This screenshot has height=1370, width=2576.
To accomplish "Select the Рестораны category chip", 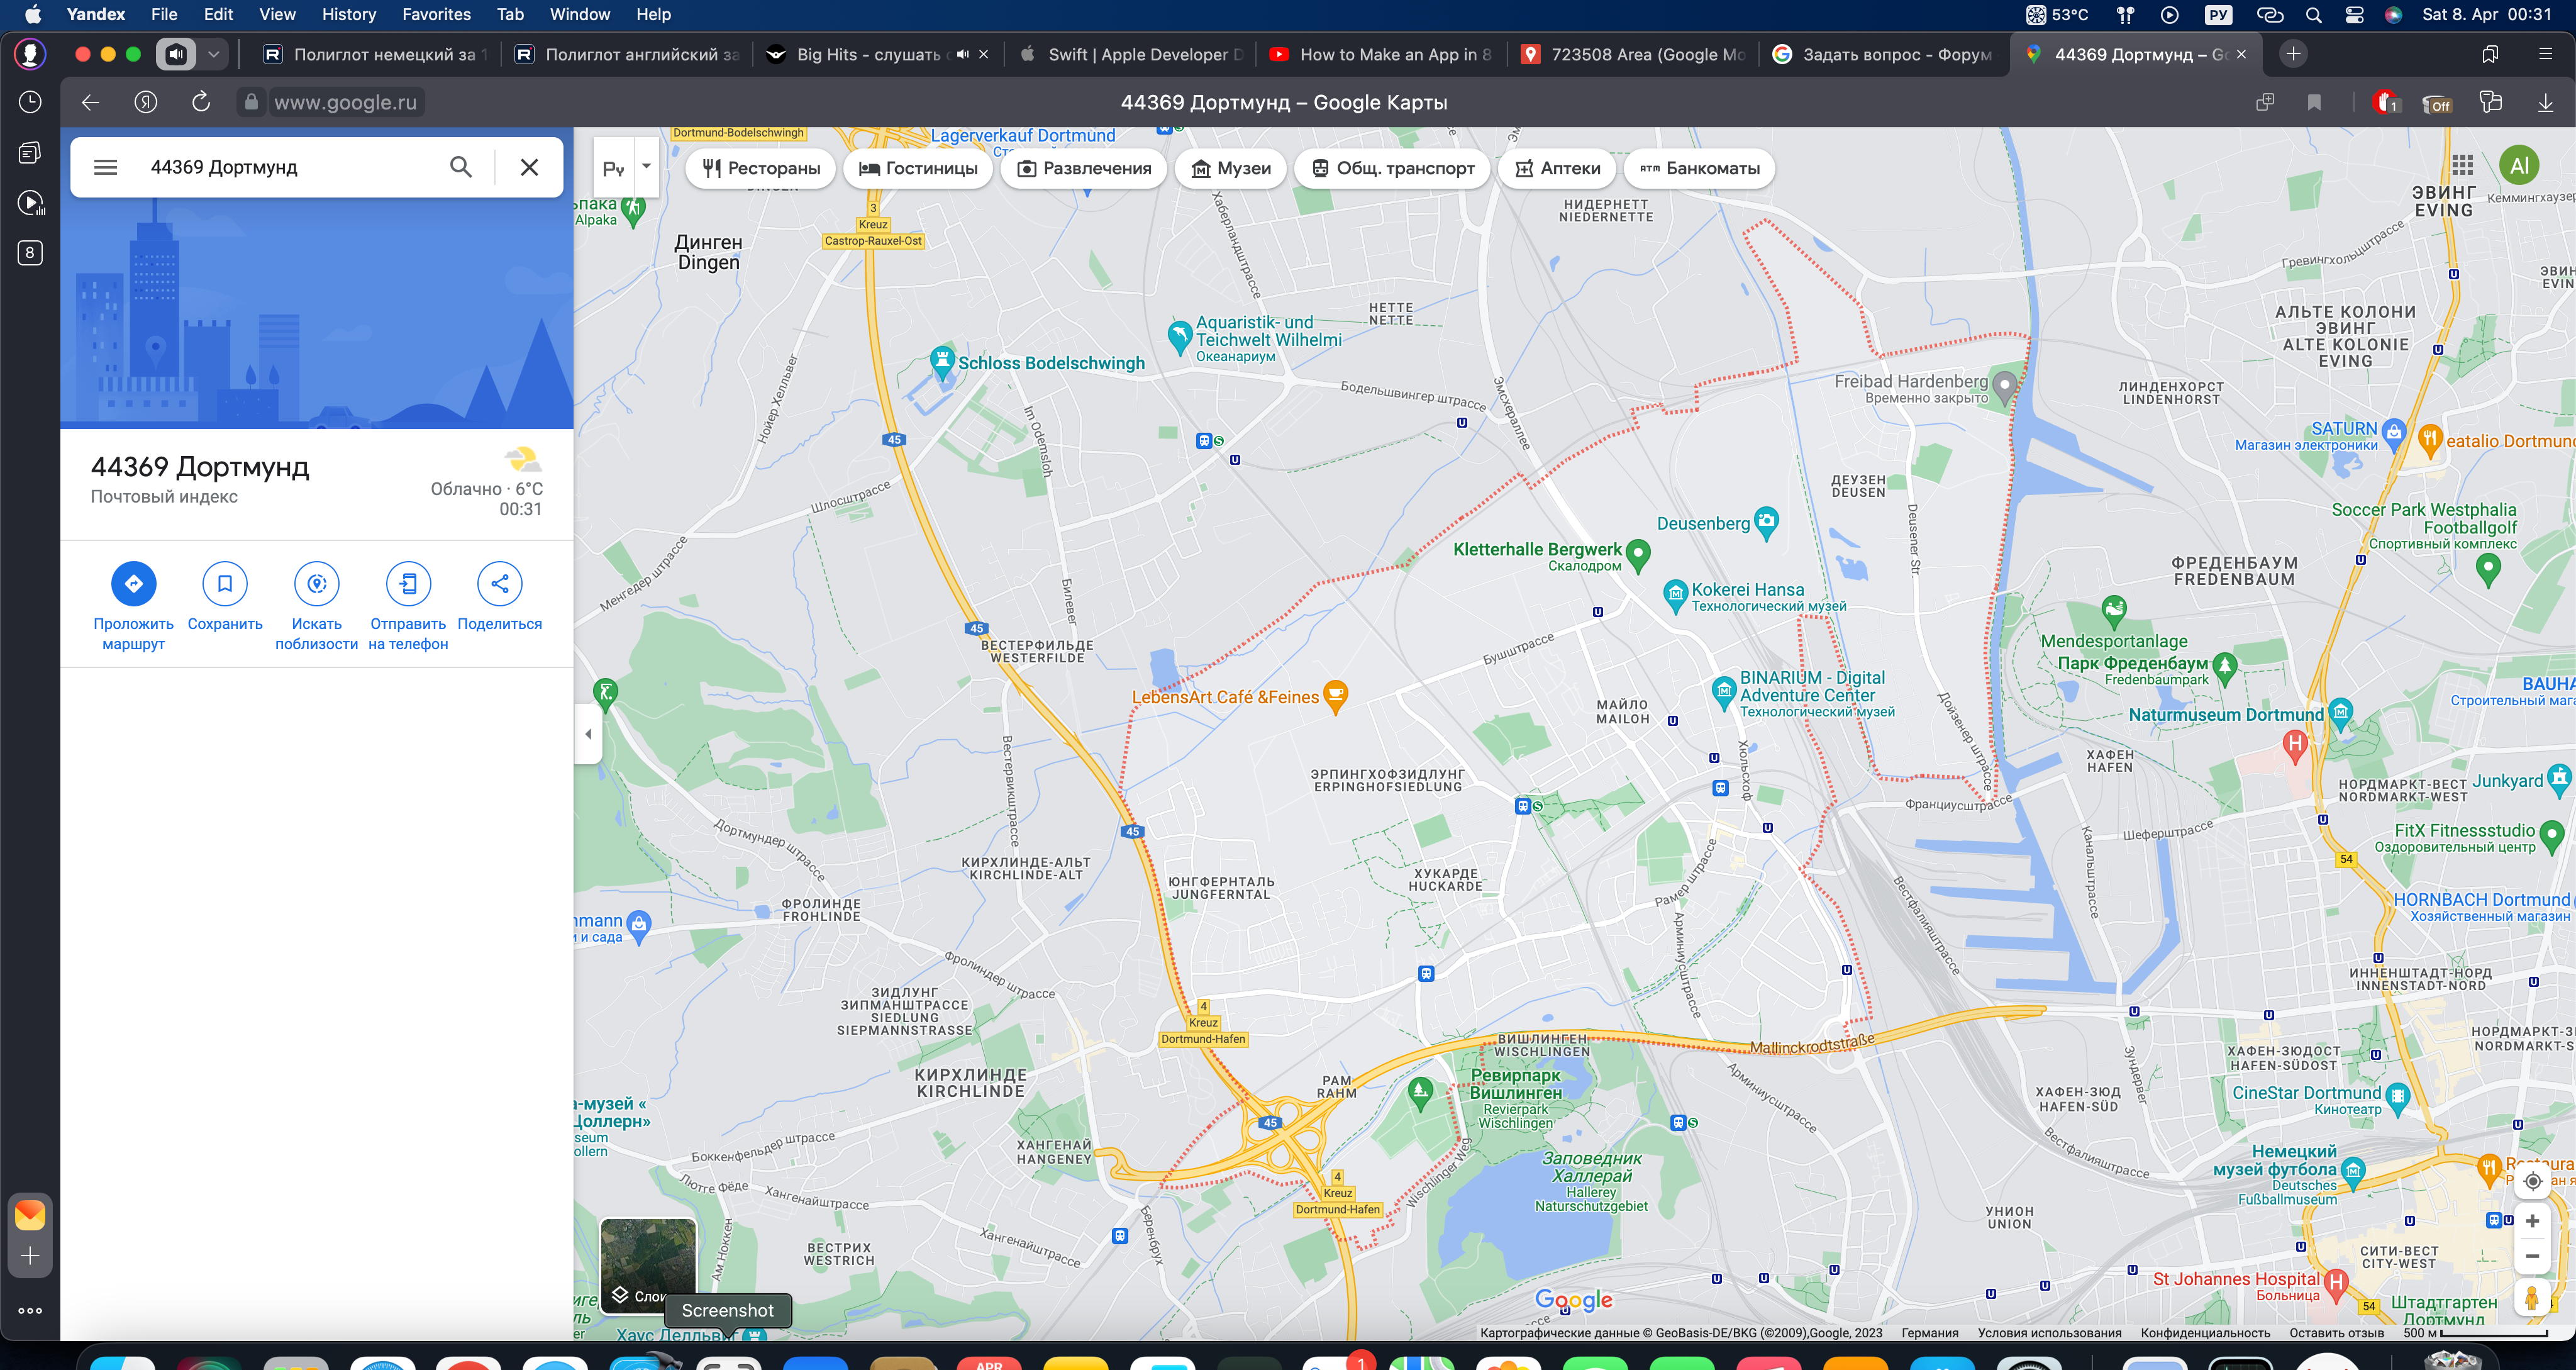I will pos(761,168).
